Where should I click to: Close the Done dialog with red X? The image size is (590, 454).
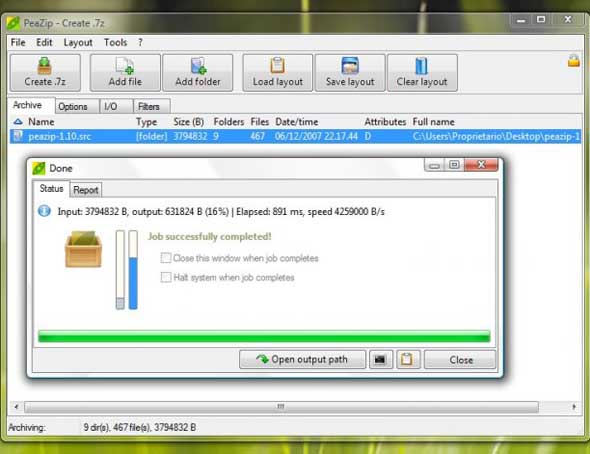point(481,165)
